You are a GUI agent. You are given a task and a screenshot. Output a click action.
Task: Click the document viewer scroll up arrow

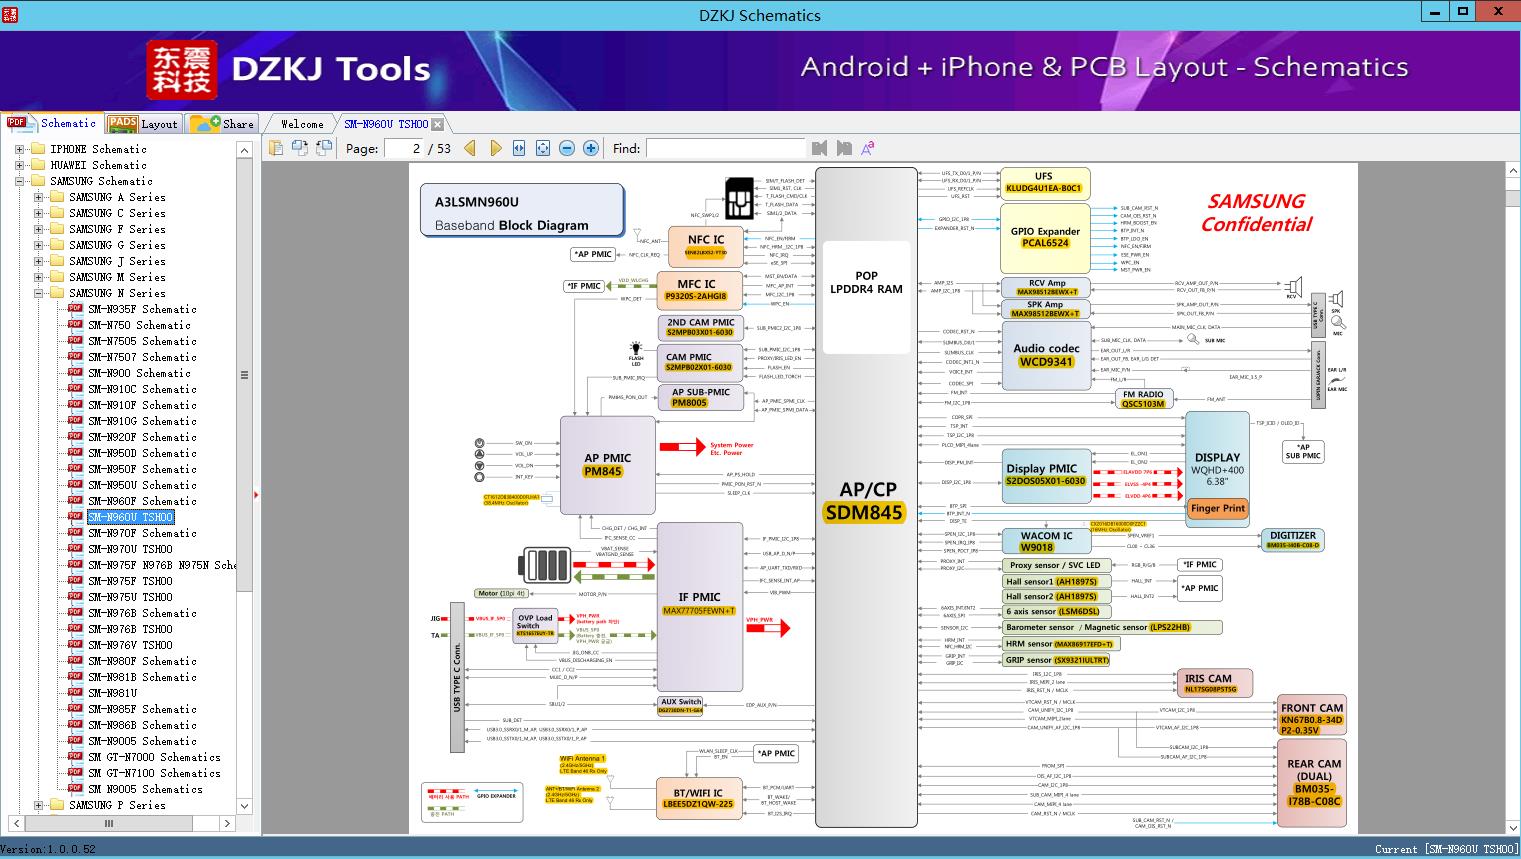pos(1512,171)
